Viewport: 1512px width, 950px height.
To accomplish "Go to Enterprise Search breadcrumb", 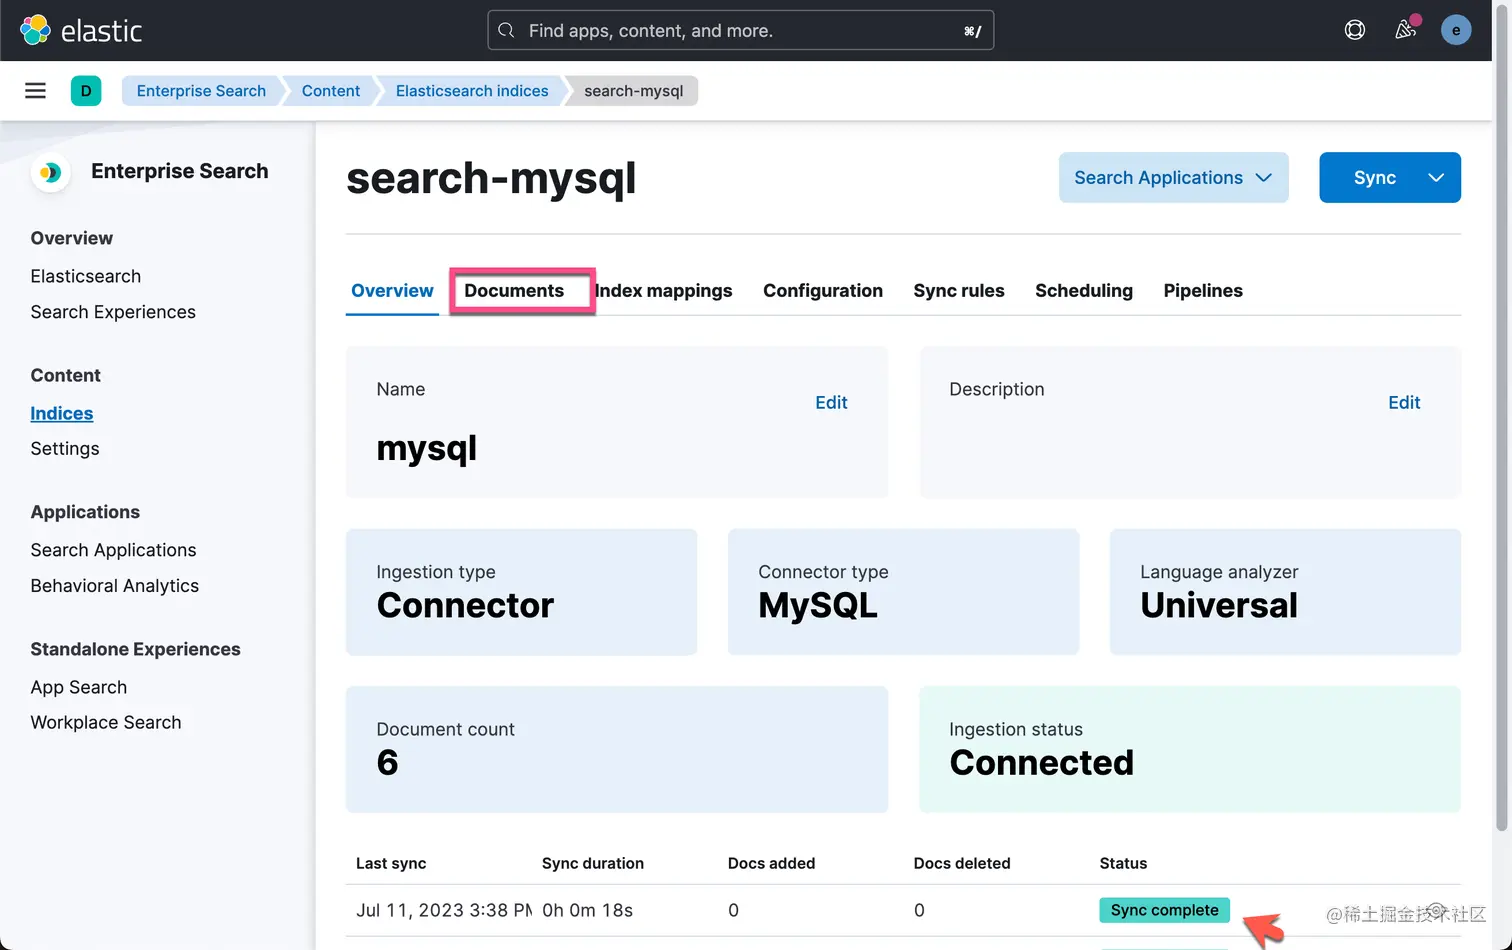I will coord(201,91).
